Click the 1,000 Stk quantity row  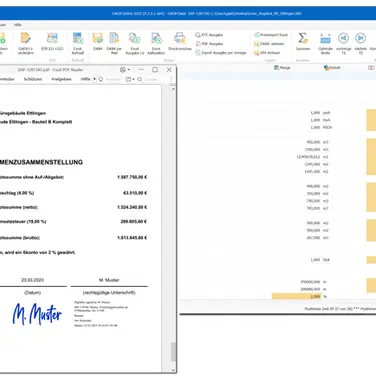[320, 260]
